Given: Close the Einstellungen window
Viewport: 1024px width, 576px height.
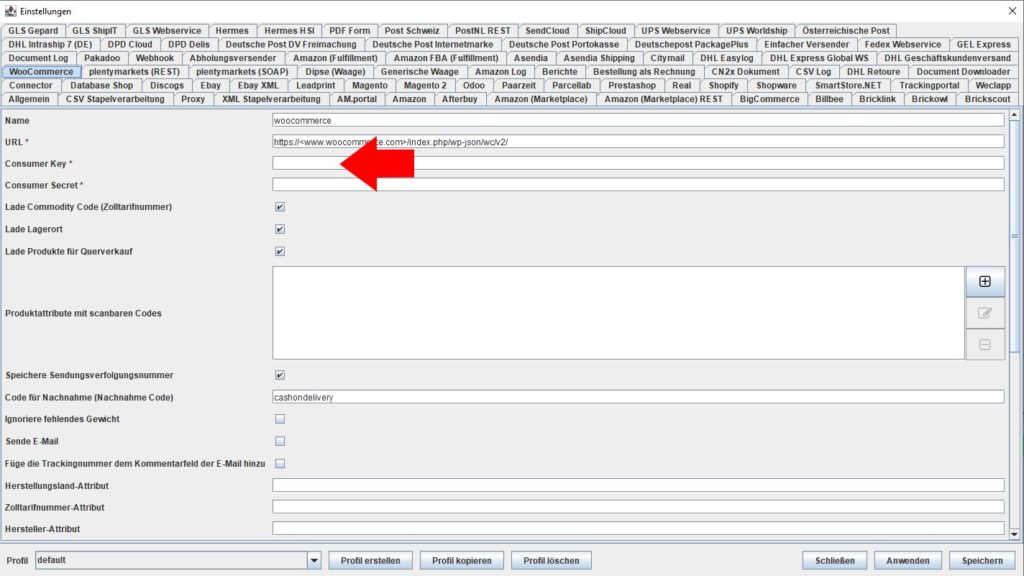Looking at the screenshot, I should (x=1012, y=11).
